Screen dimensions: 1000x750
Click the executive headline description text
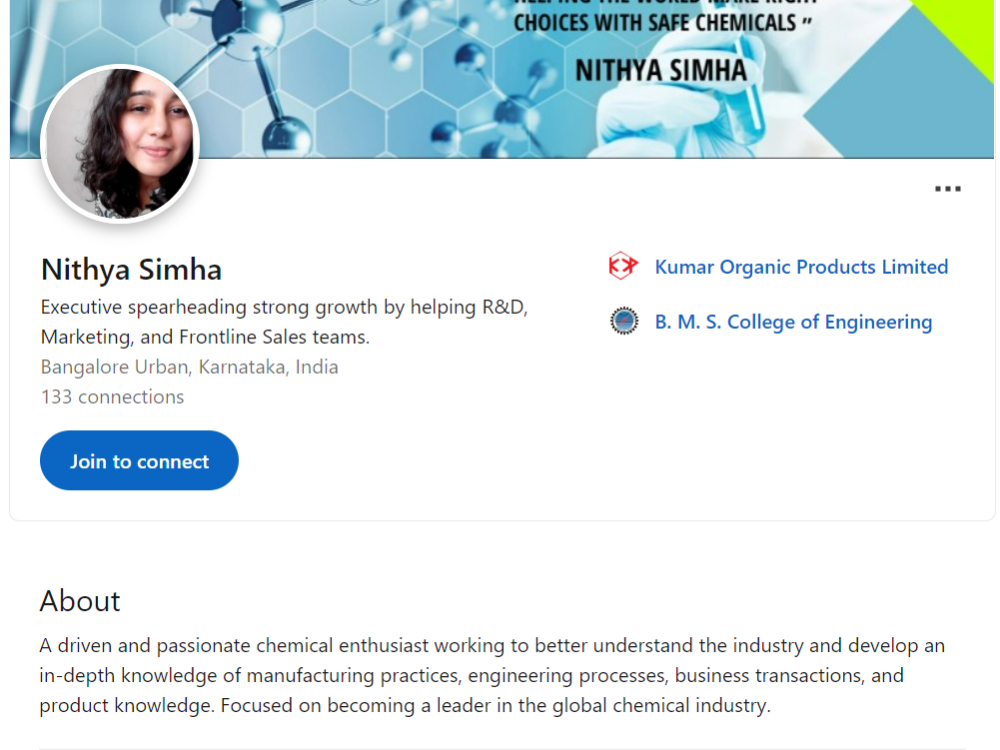coord(284,321)
